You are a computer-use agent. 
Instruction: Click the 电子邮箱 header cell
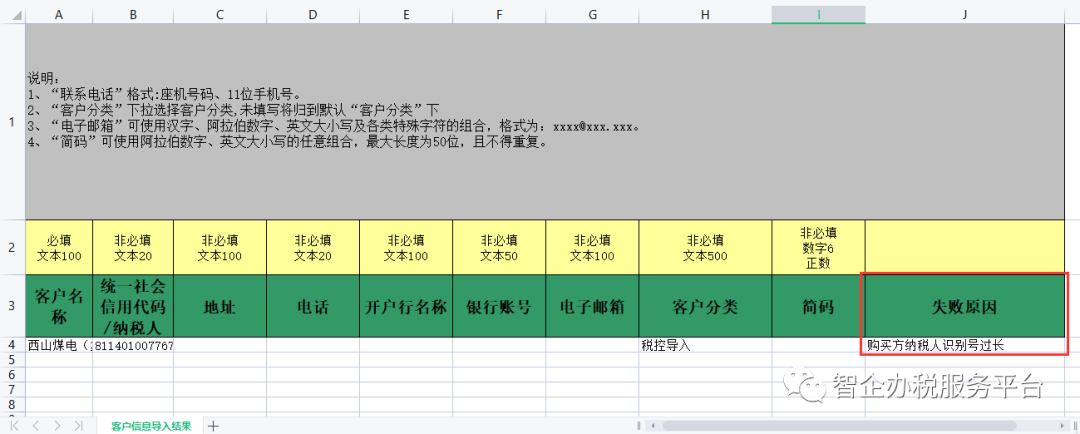(x=592, y=306)
